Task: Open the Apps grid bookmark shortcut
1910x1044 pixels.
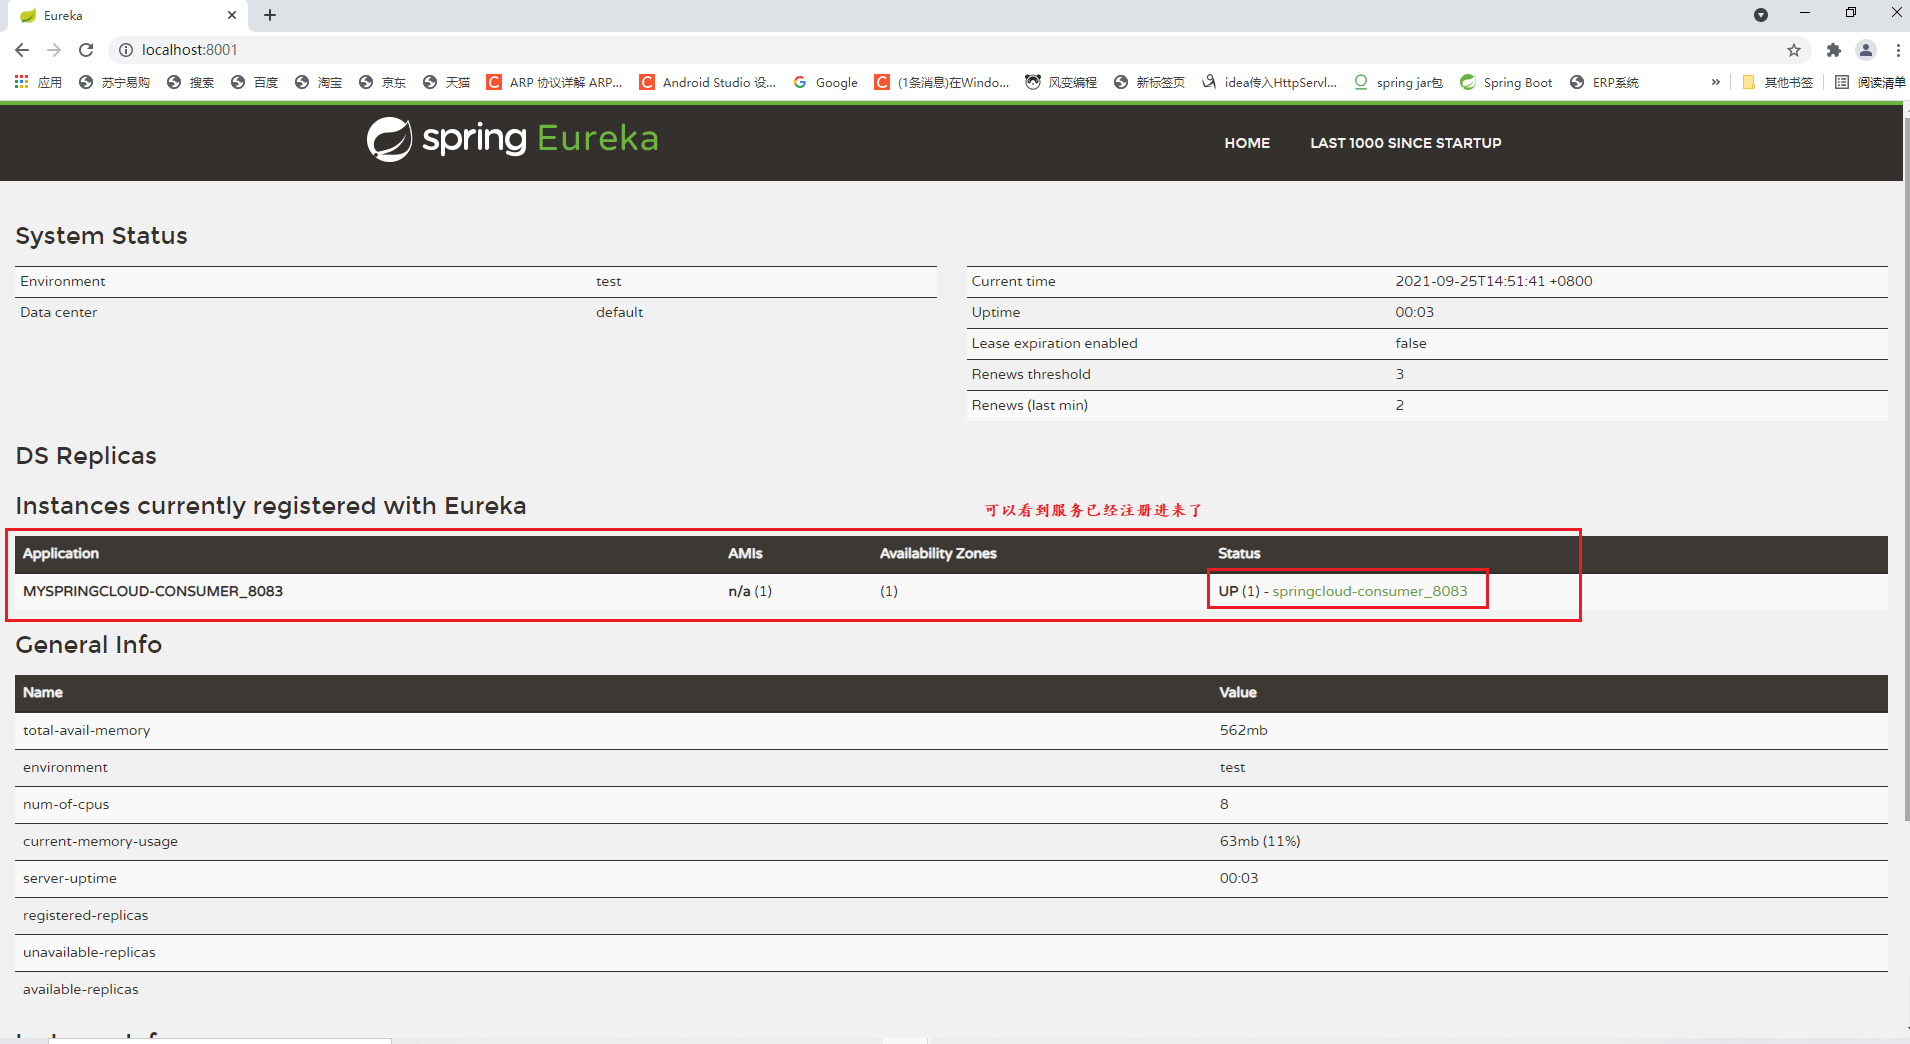Action: tap(38, 82)
